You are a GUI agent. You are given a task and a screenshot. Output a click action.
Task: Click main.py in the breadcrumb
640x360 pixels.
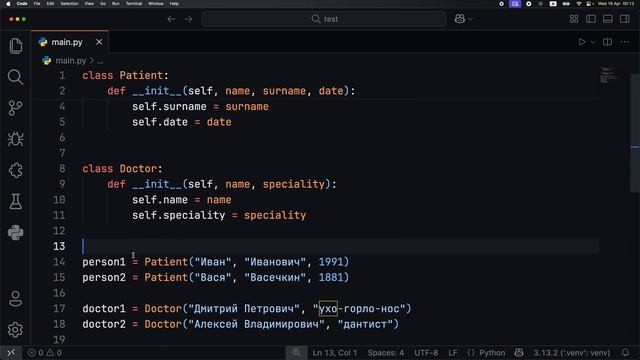(x=71, y=61)
